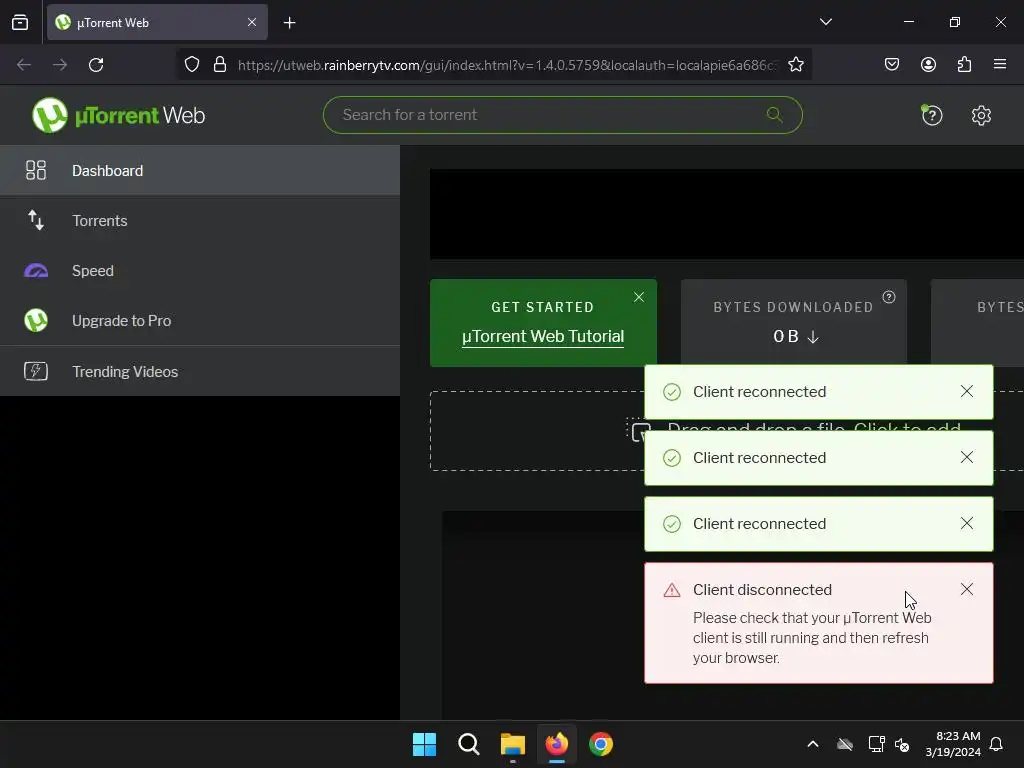Show hidden system tray icons
Viewport: 1024px width, 768px height.
pyautogui.click(x=812, y=744)
